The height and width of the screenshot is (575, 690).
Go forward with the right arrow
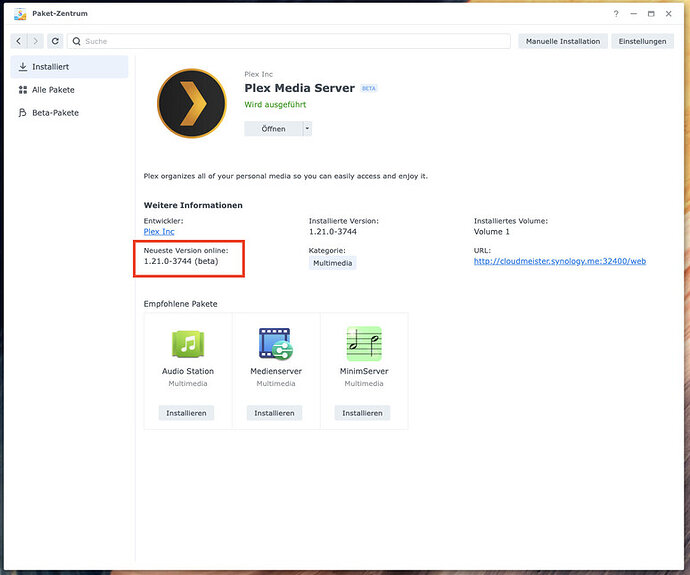coord(35,41)
